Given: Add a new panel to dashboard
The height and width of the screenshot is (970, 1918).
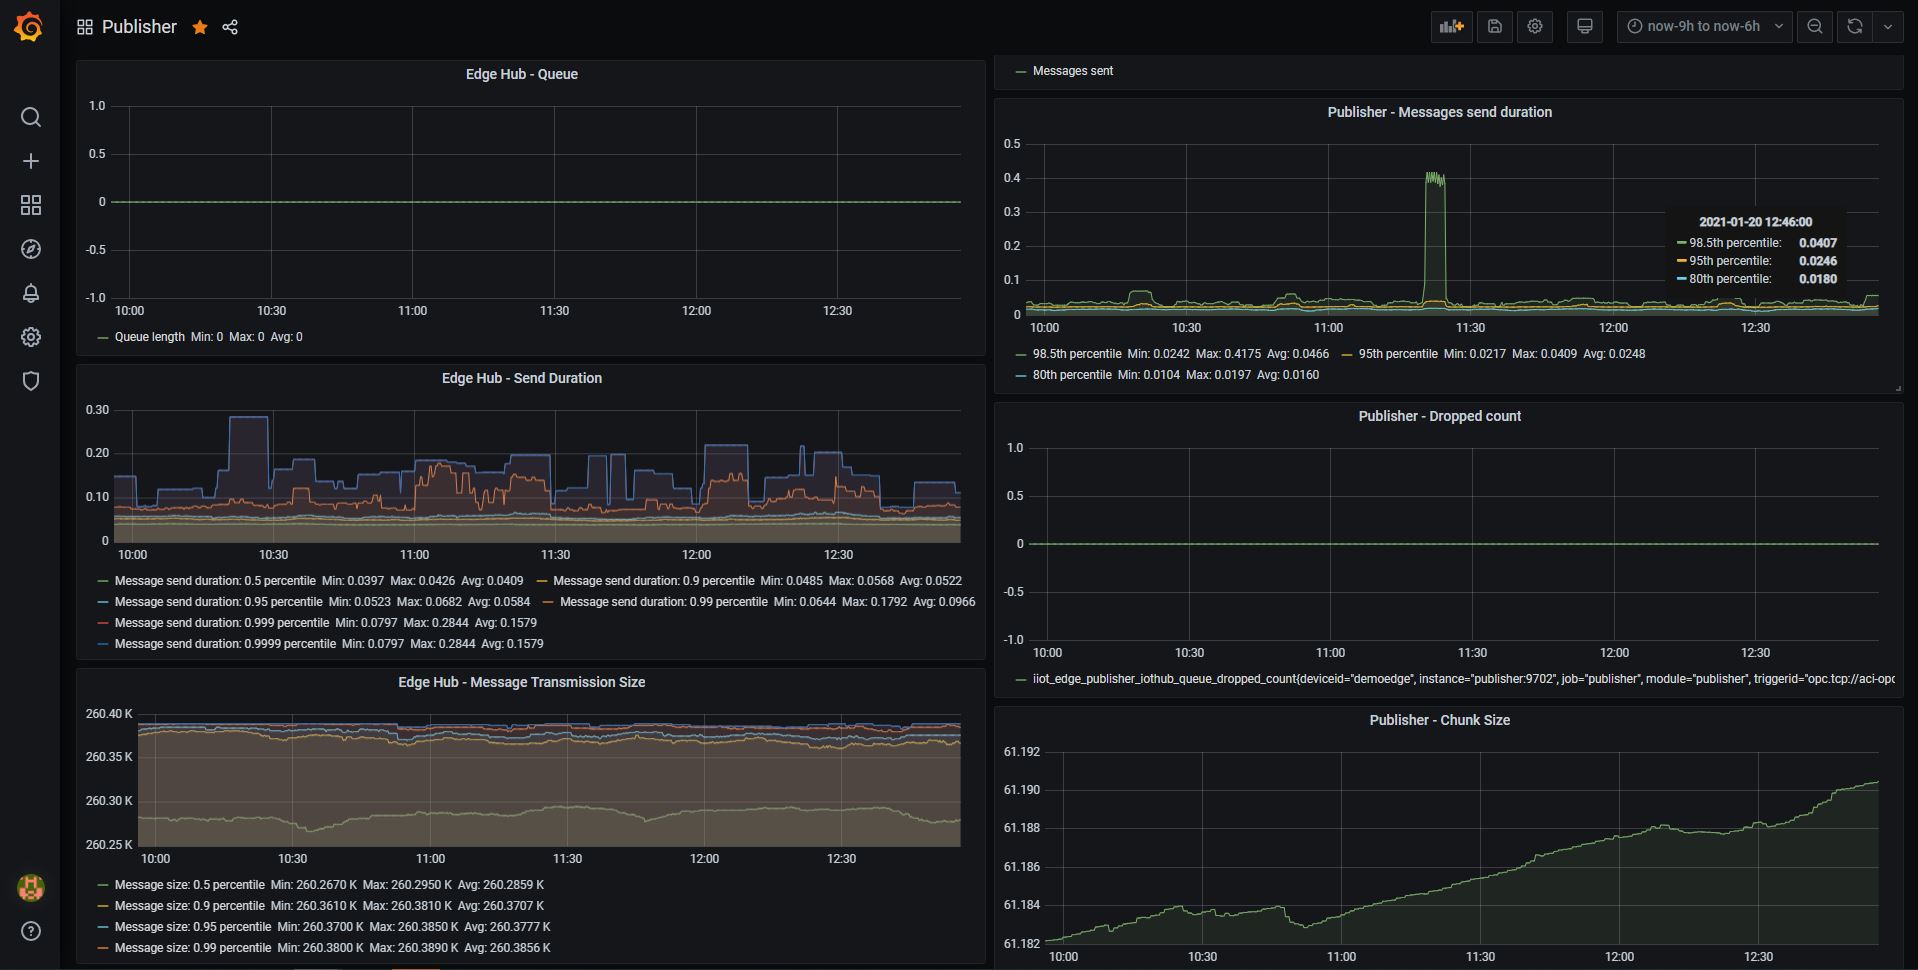Looking at the screenshot, I should [x=1451, y=27].
